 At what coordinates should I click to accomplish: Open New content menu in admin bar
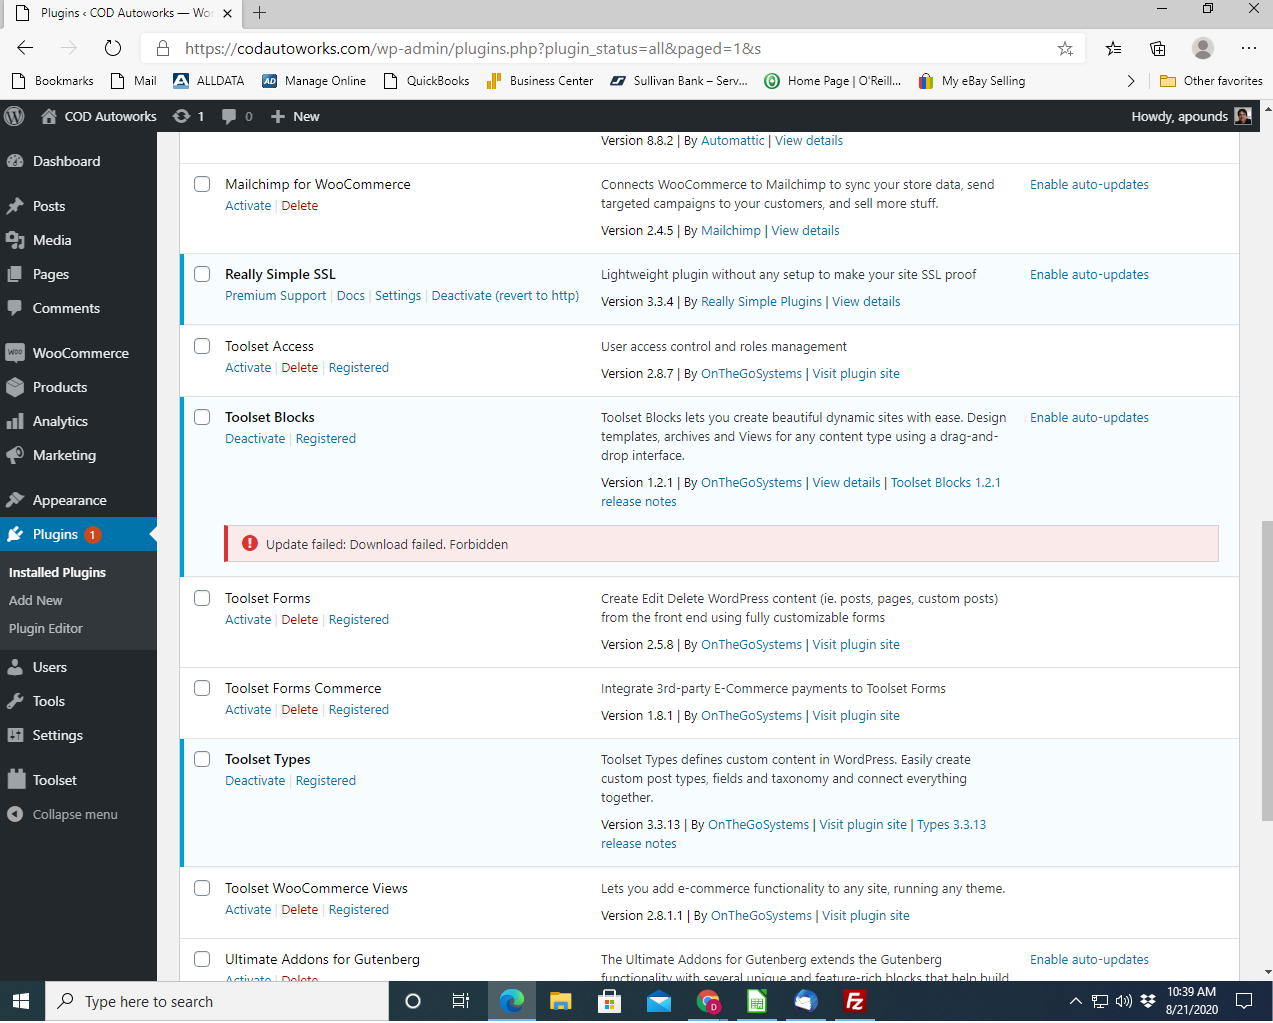point(295,116)
